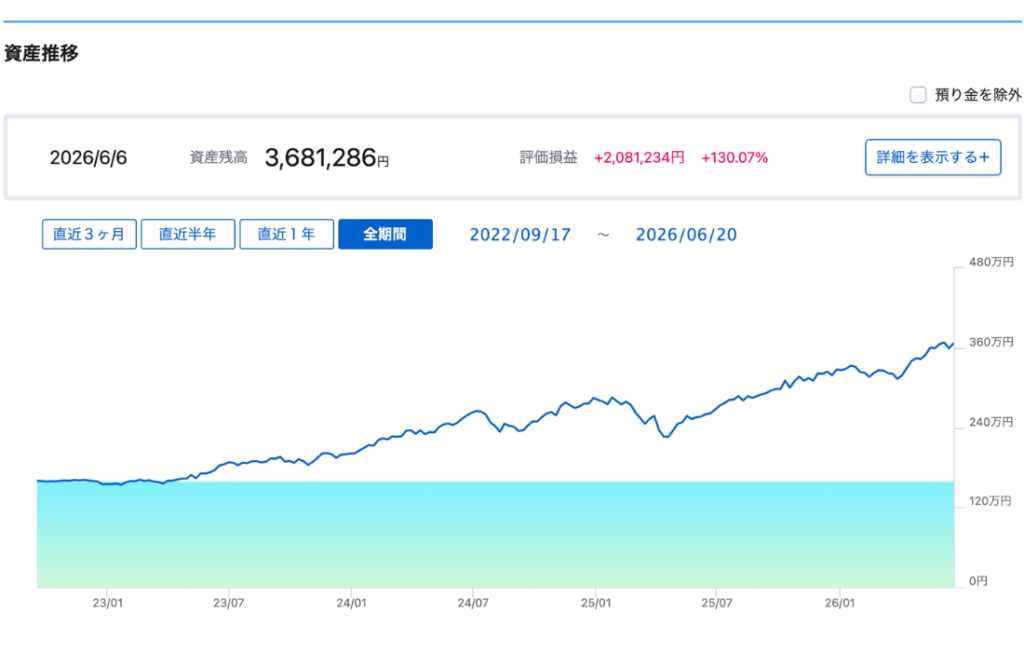1024x652 pixels.
Task: Click the 480万円 axis label
Action: (x=991, y=262)
